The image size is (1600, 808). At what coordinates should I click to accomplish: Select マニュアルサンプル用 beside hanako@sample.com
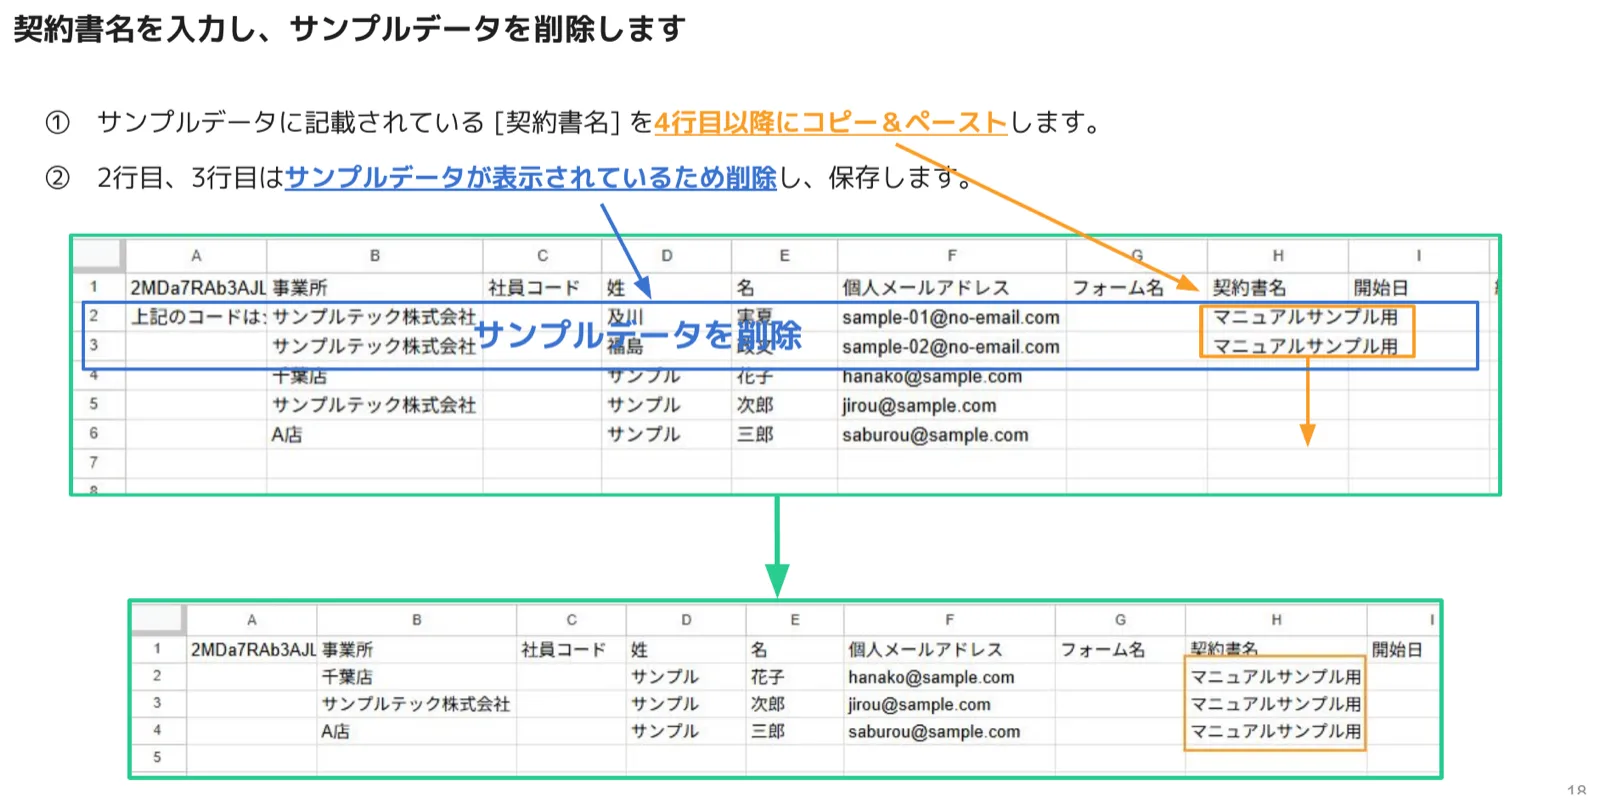[x=1275, y=677]
